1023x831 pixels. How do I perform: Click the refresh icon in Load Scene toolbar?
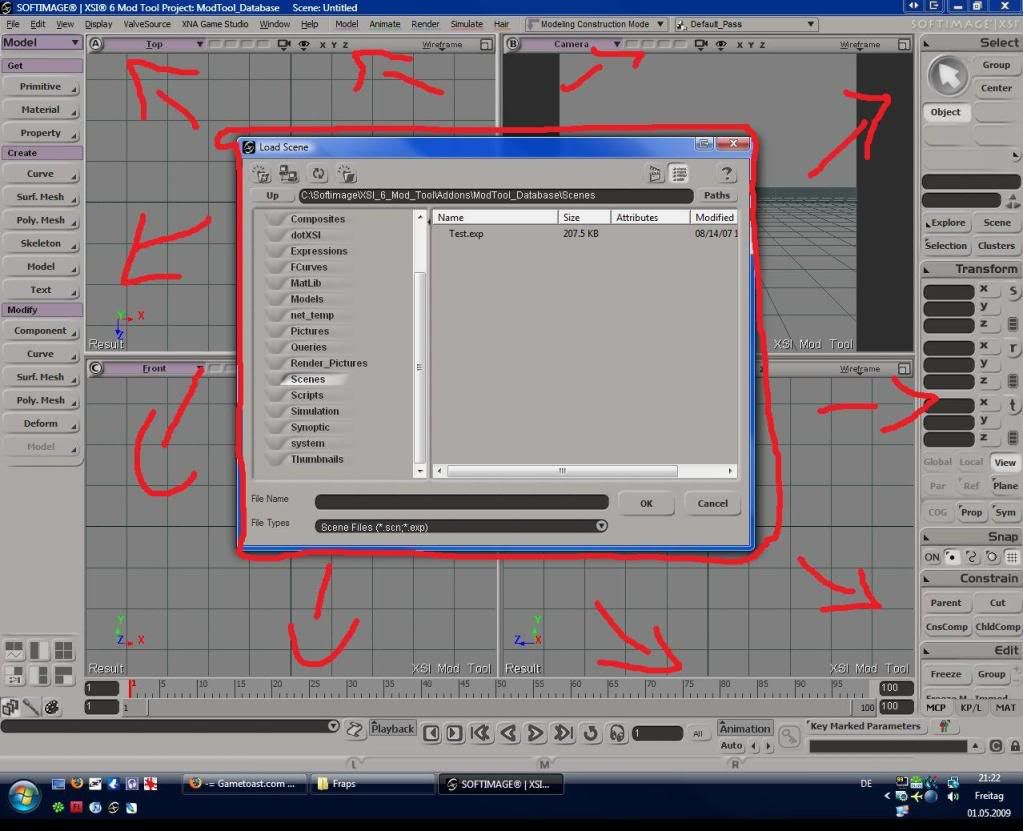pyautogui.click(x=318, y=174)
